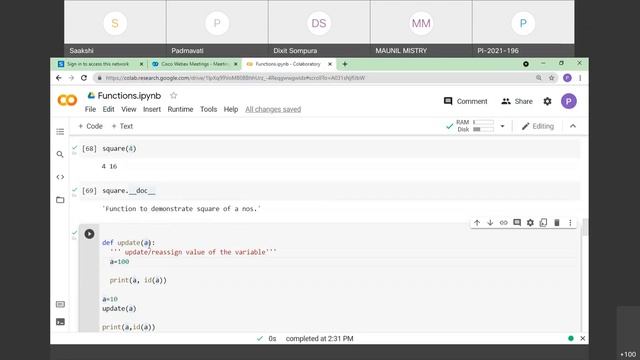640x360 pixels.
Task: Move cell up with the arrow icon
Action: pos(477,222)
